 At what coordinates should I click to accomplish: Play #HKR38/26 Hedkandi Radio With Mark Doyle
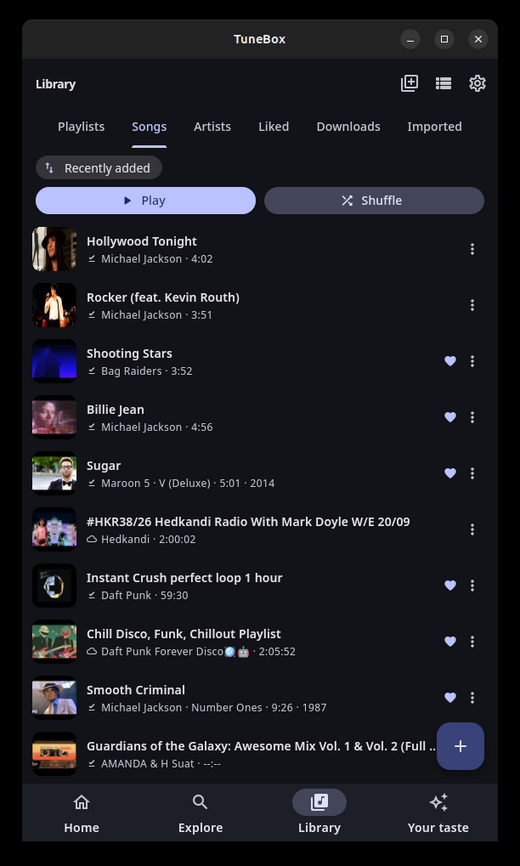pyautogui.click(x=248, y=522)
